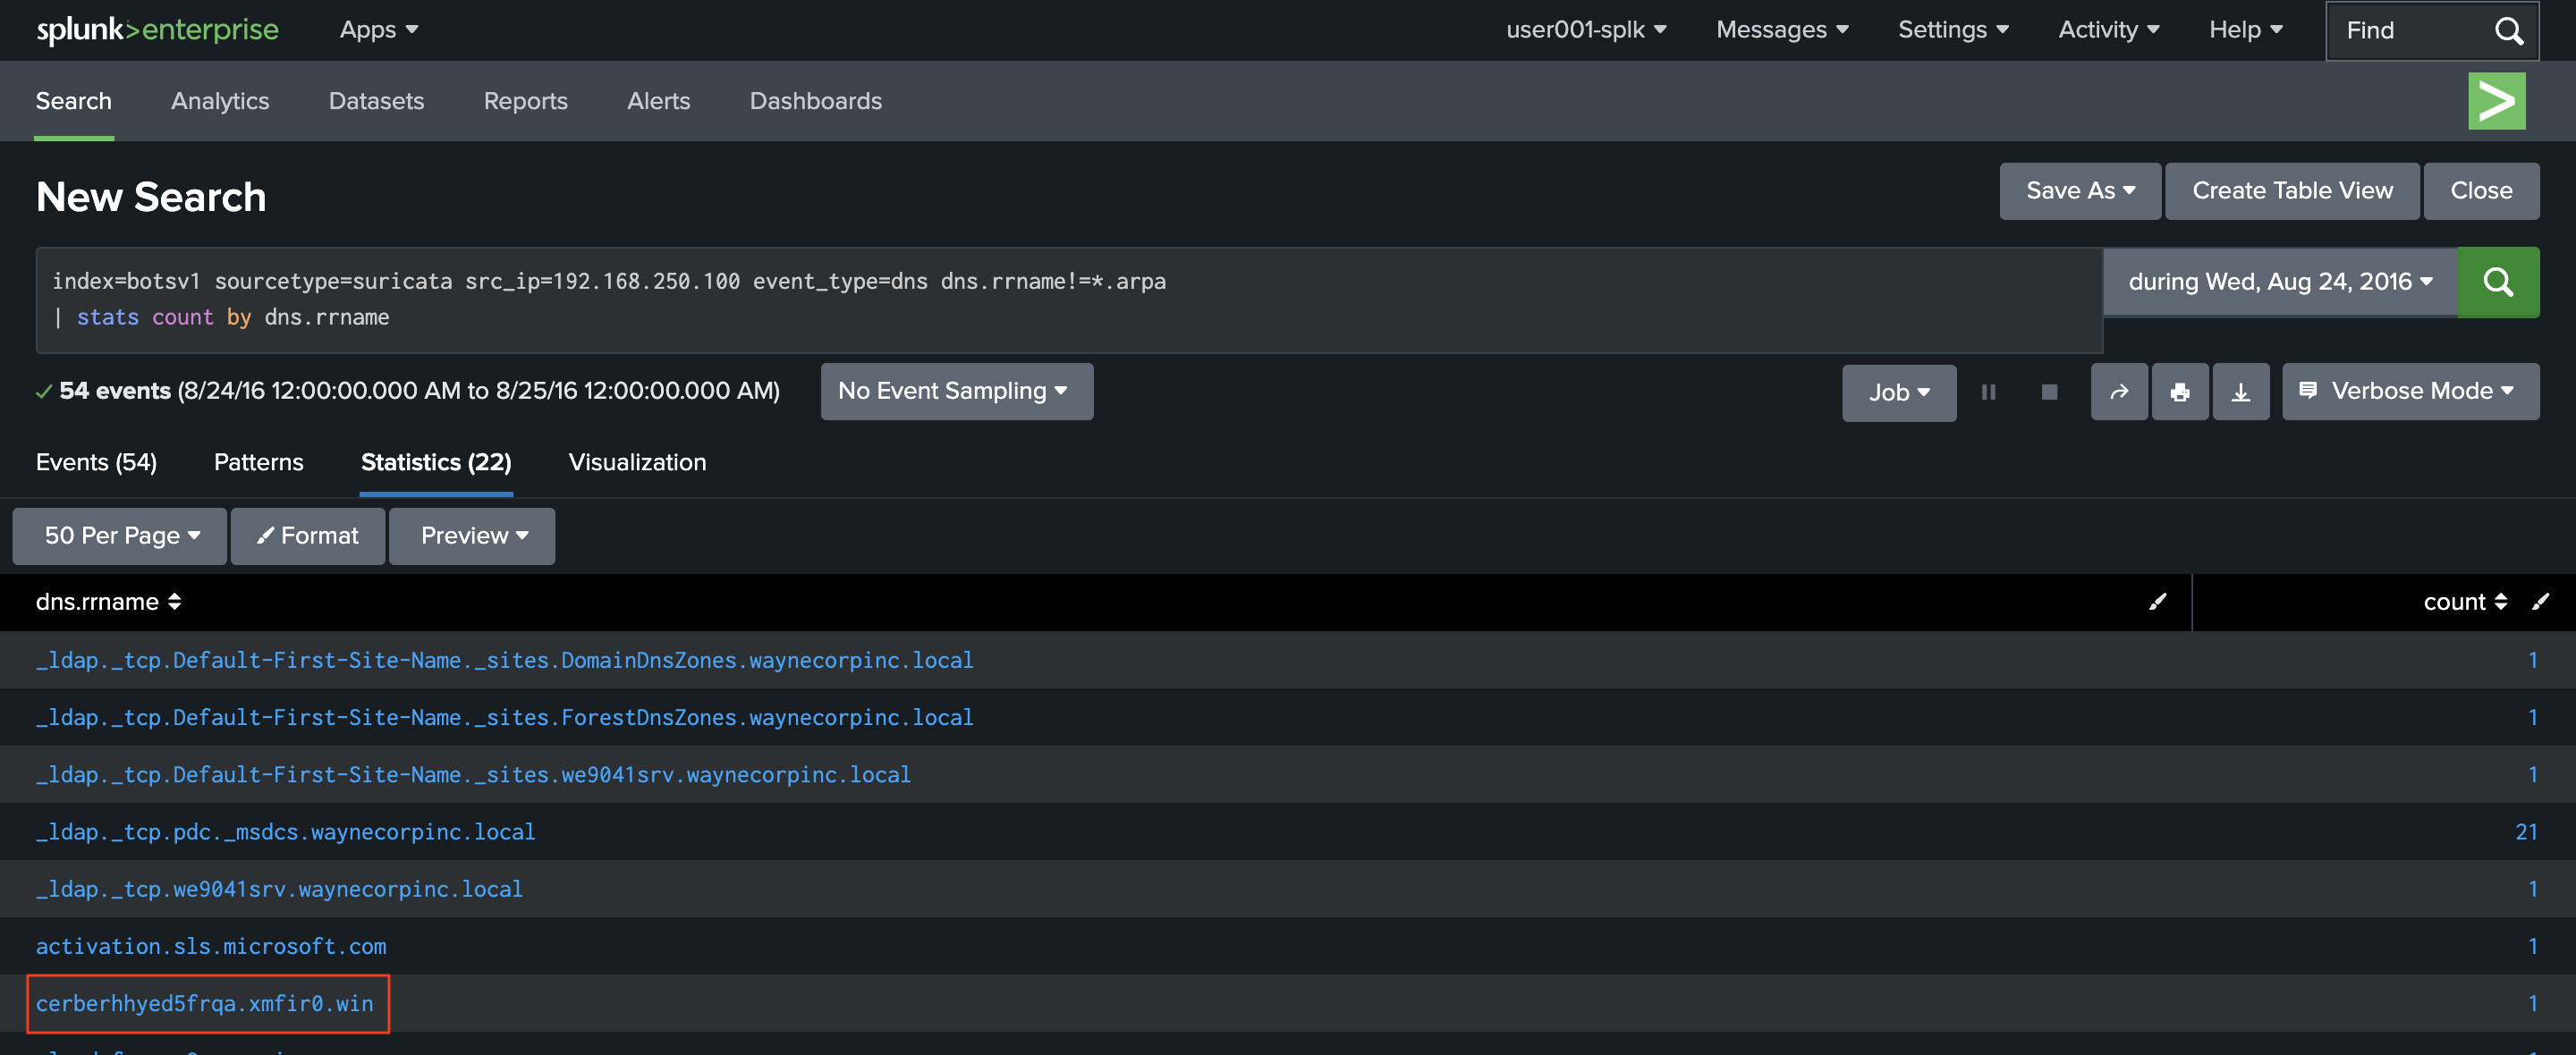Image resolution: width=2576 pixels, height=1055 pixels.
Task: Go to the Analytics tab
Action: click(220, 101)
